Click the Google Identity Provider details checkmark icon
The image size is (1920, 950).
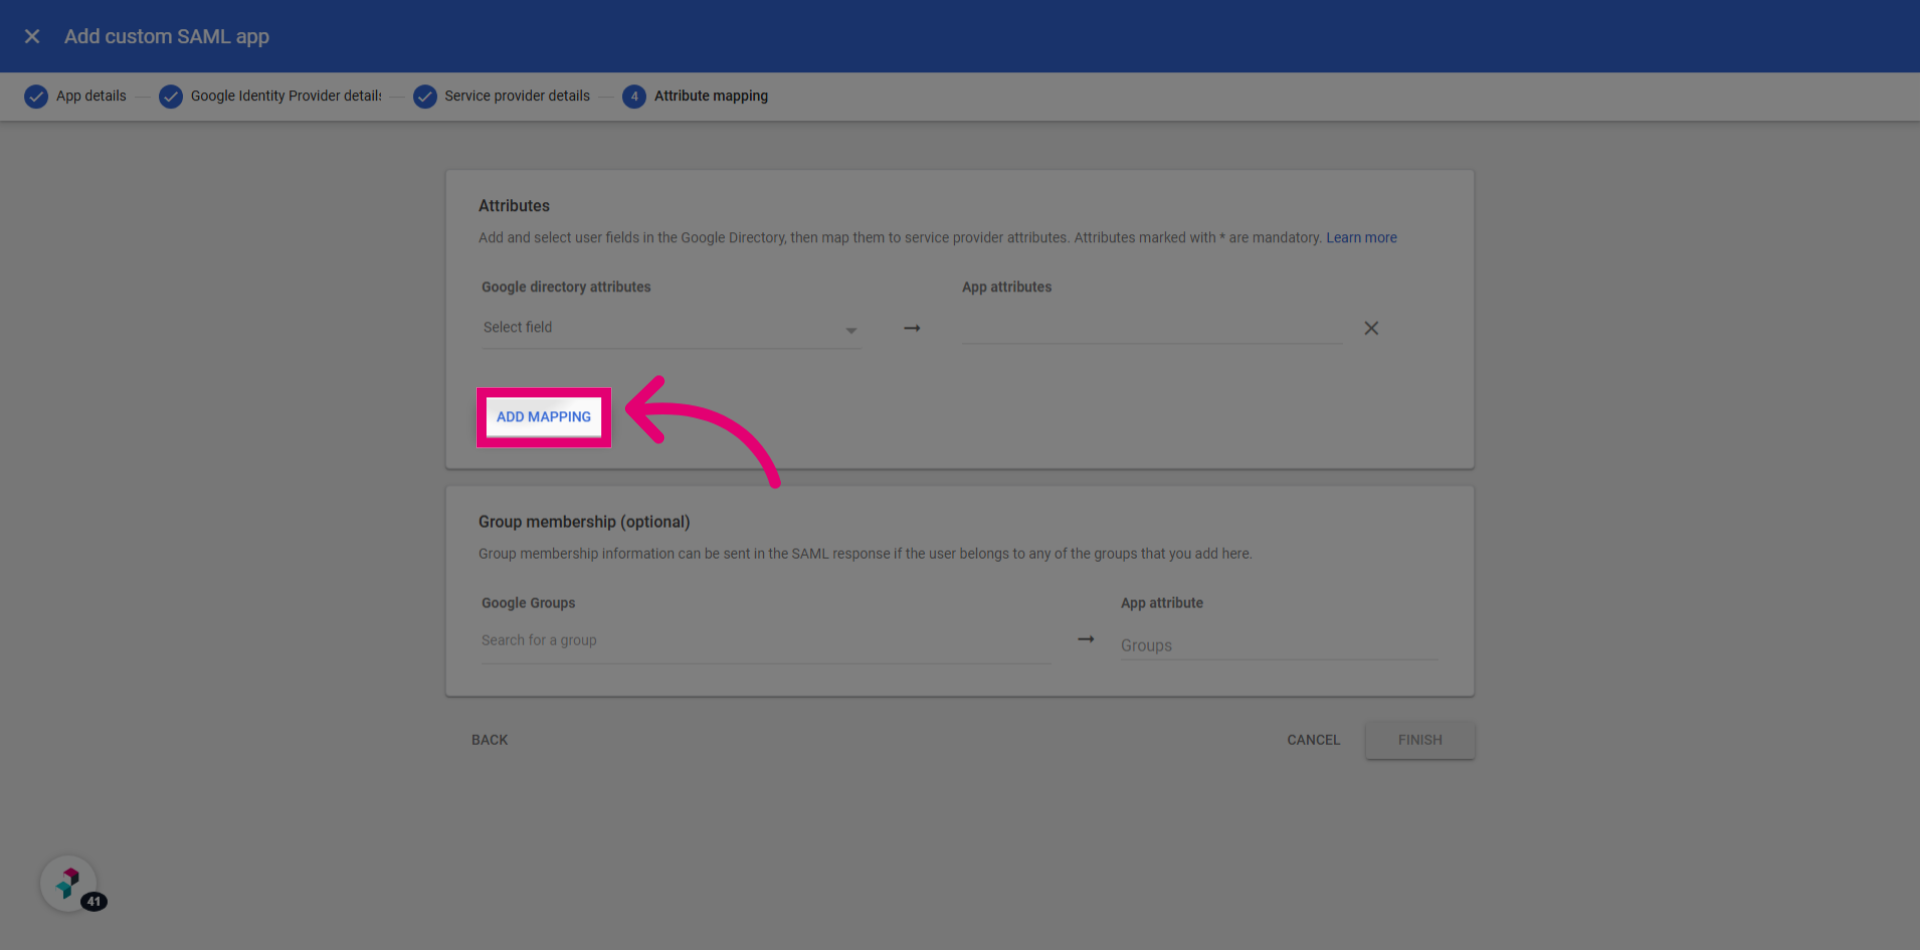click(171, 96)
